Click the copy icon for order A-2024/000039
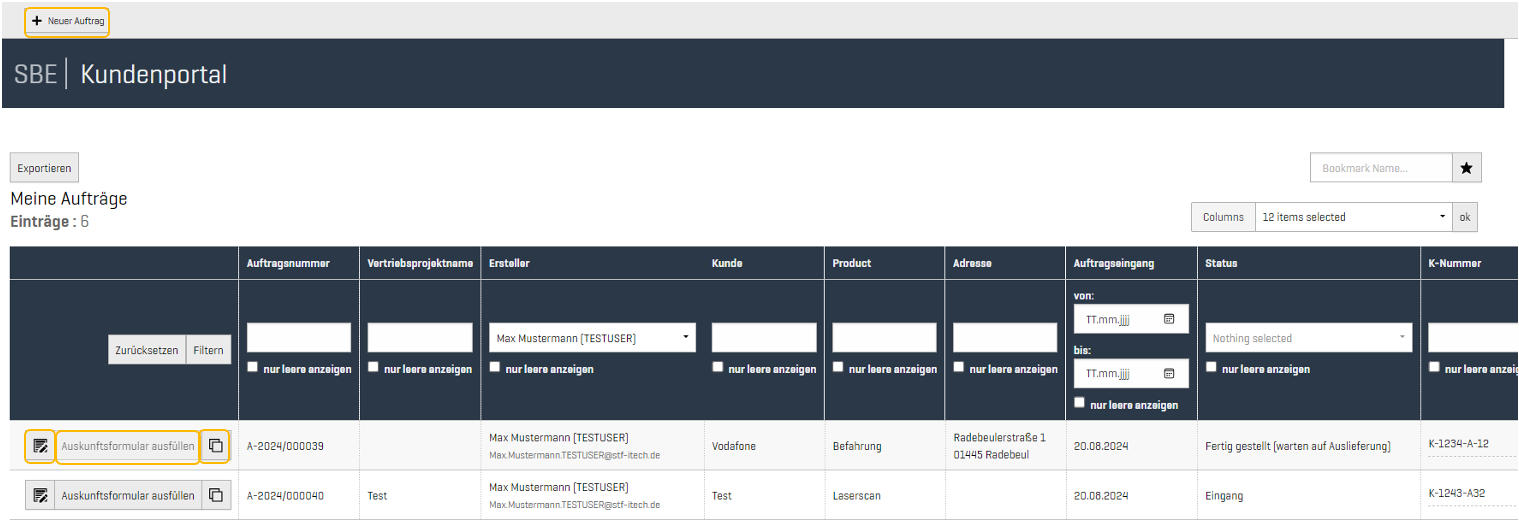 pyautogui.click(x=215, y=446)
